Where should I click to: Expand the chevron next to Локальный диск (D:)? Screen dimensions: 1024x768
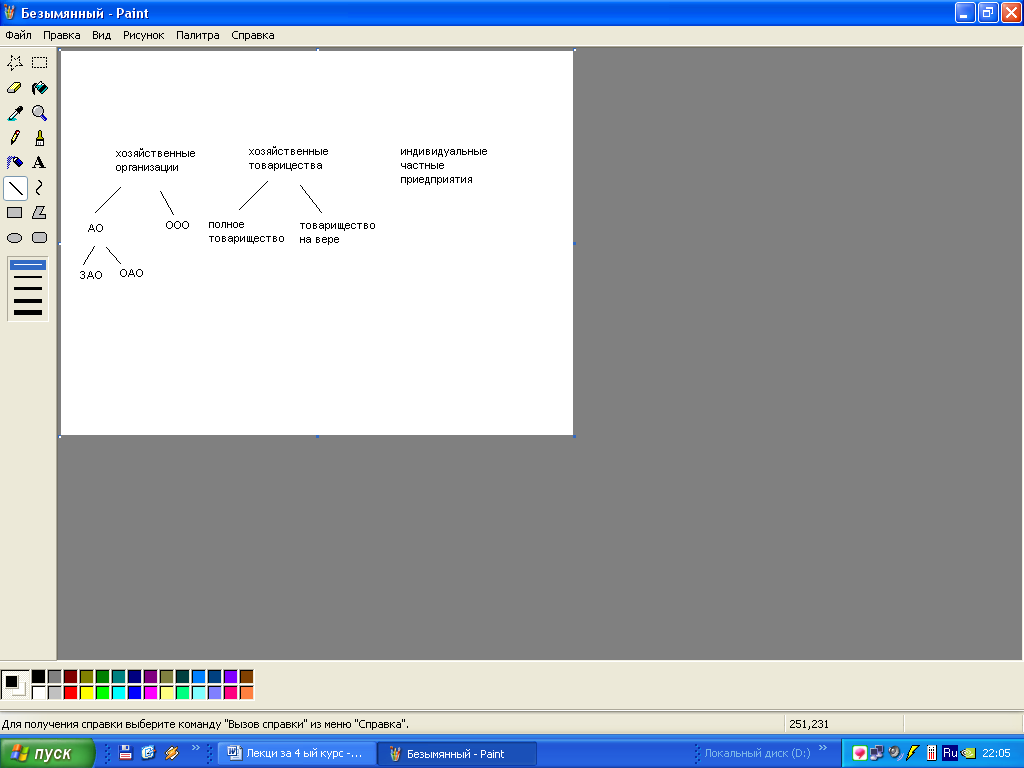coord(823,748)
